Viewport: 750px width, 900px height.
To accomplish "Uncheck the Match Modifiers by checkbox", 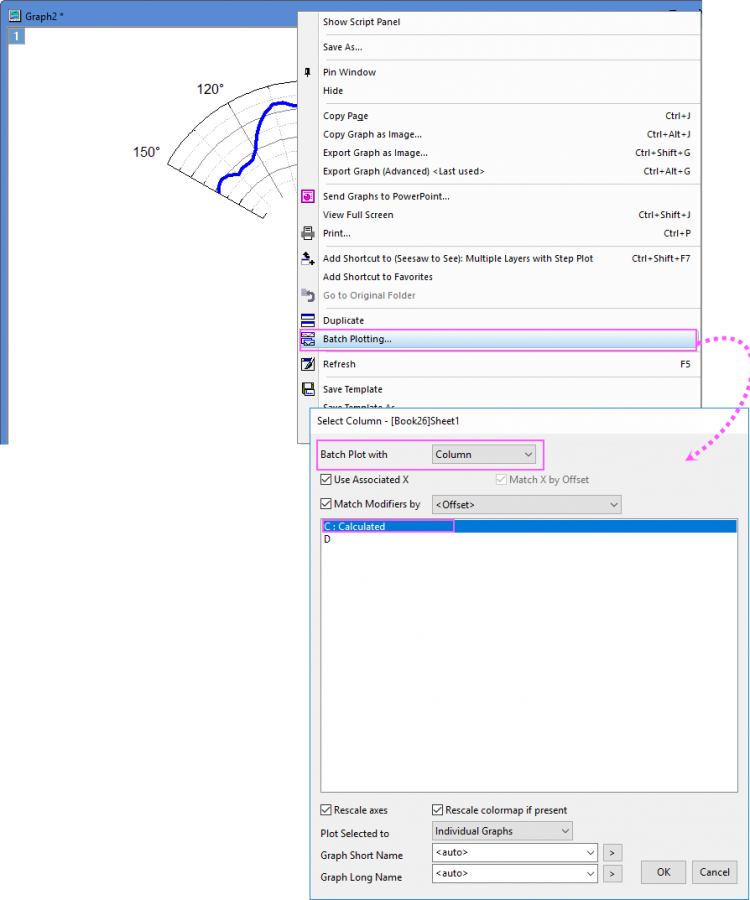I will [x=326, y=504].
